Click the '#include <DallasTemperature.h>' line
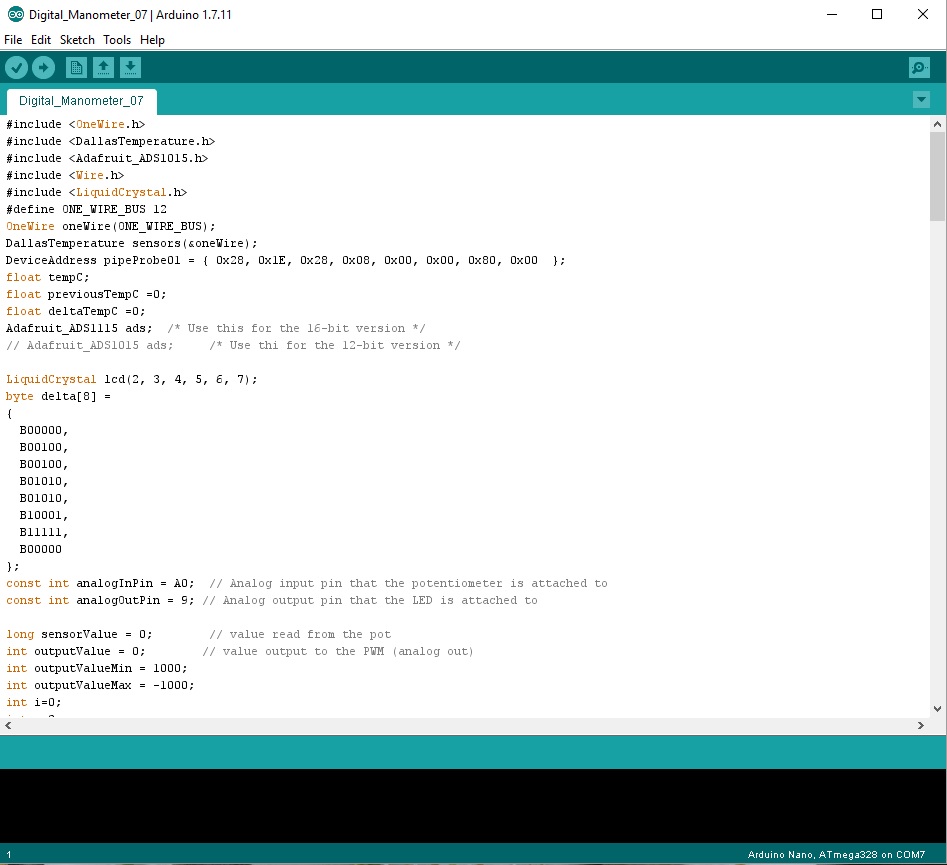The image size is (947, 865). point(111,141)
